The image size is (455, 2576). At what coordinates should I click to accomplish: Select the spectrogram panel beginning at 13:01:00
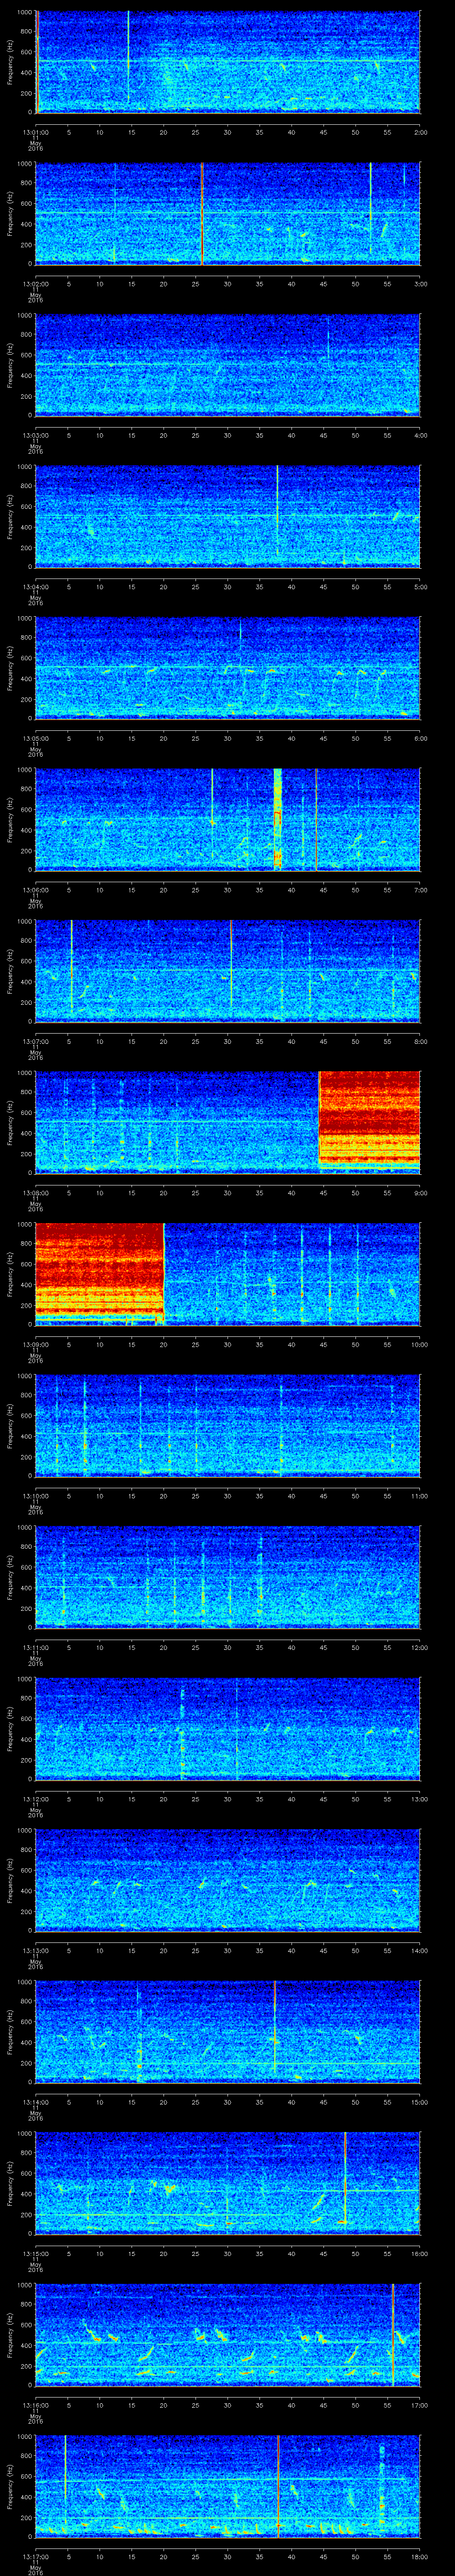click(x=227, y=62)
